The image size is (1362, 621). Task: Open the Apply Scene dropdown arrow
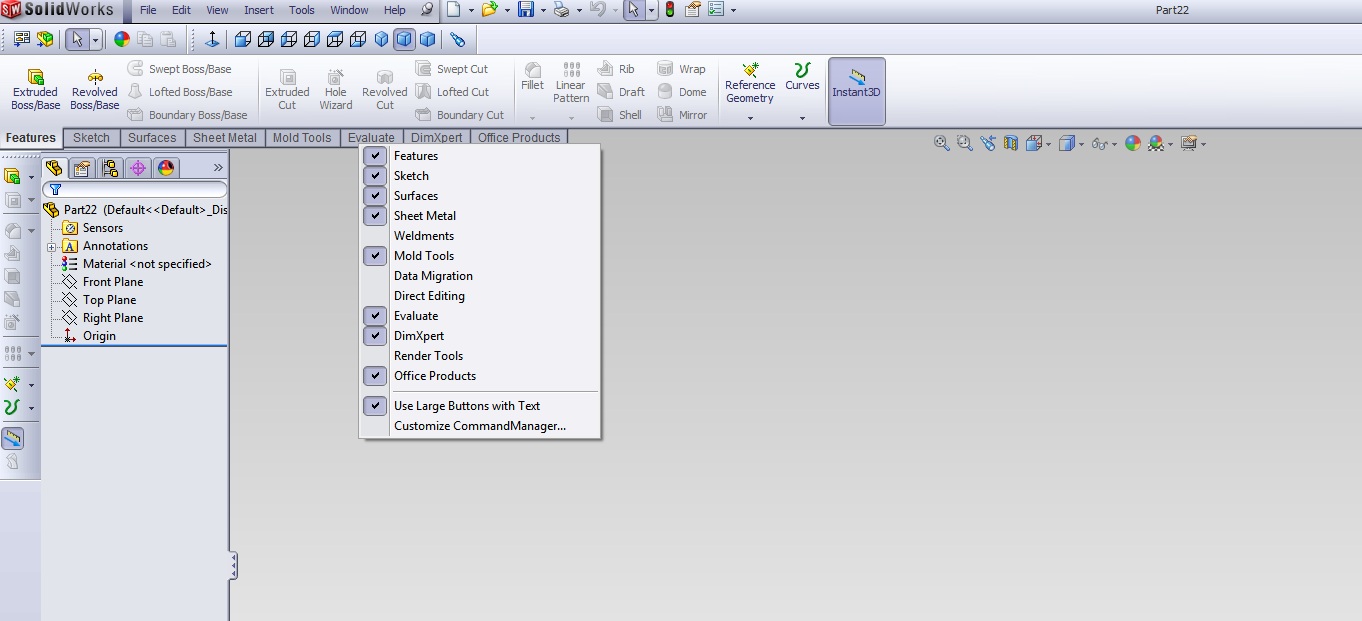coord(1169,144)
